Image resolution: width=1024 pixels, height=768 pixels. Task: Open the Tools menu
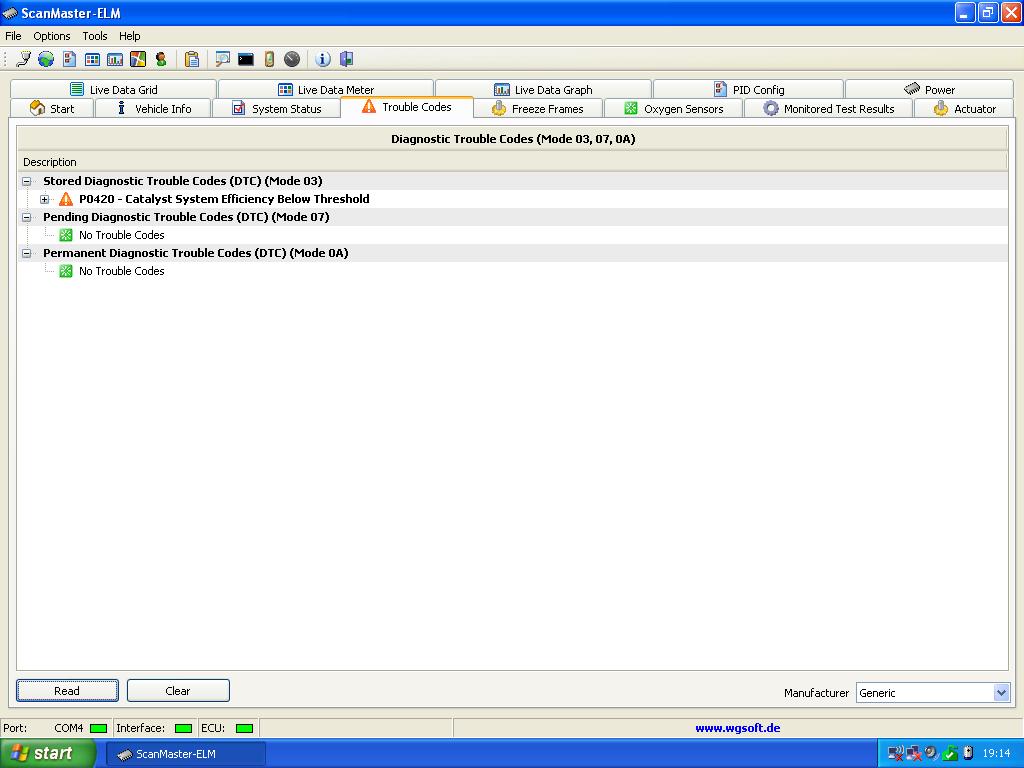click(95, 36)
